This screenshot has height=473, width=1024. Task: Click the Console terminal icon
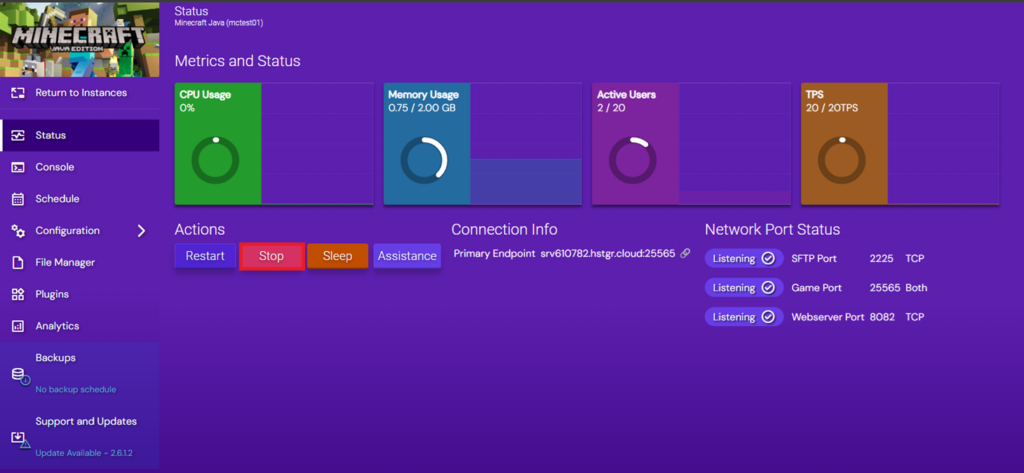[18, 167]
